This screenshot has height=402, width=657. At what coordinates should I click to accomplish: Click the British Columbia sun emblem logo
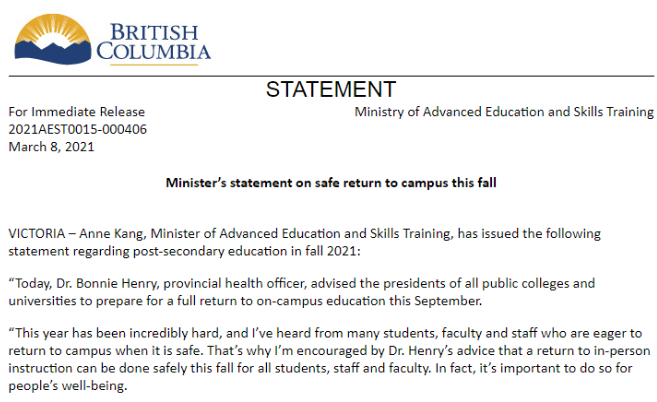click(50, 38)
